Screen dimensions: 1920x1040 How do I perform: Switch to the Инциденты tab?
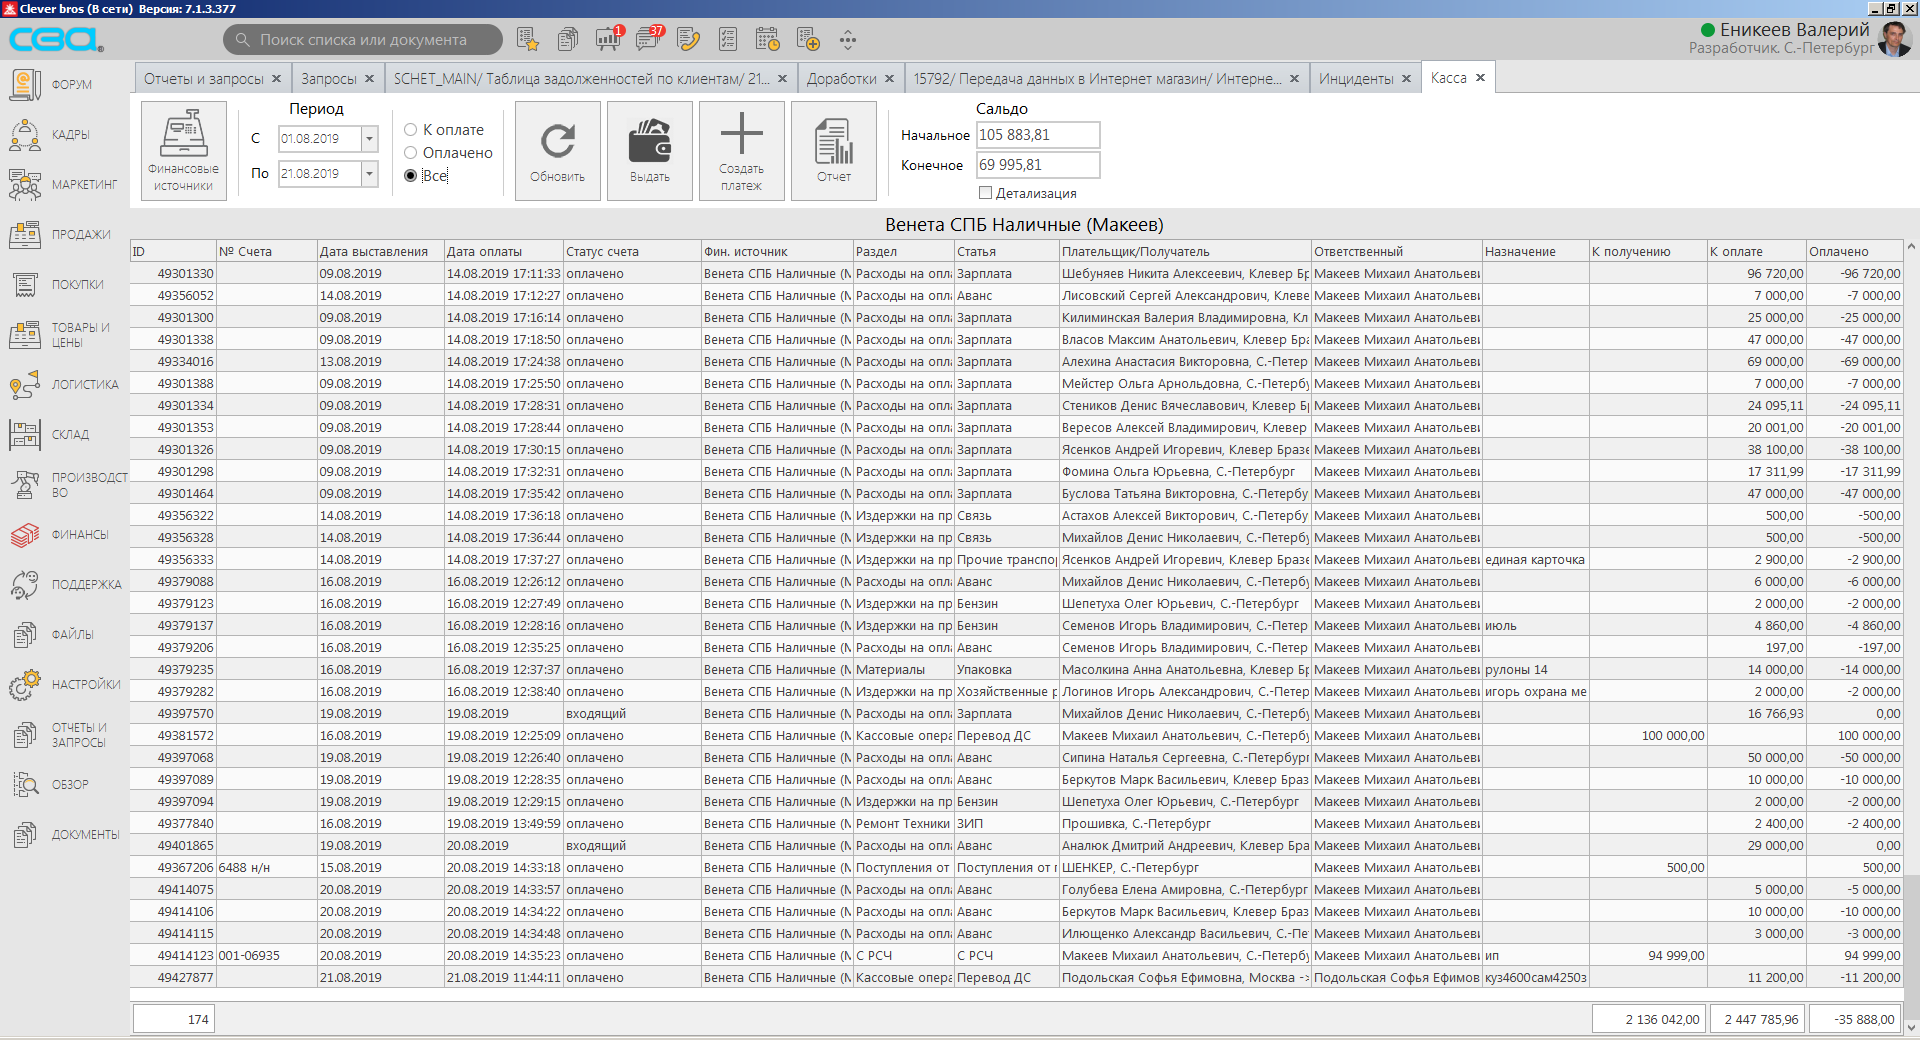[x=1355, y=79]
